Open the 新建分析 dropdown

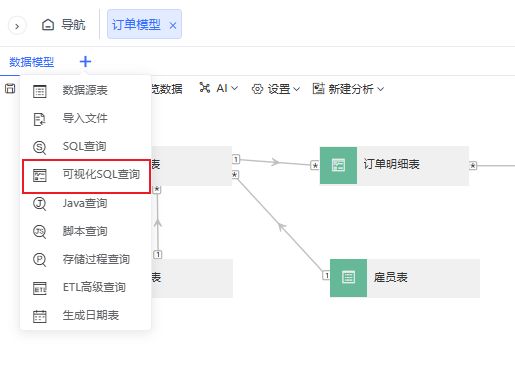(348, 89)
